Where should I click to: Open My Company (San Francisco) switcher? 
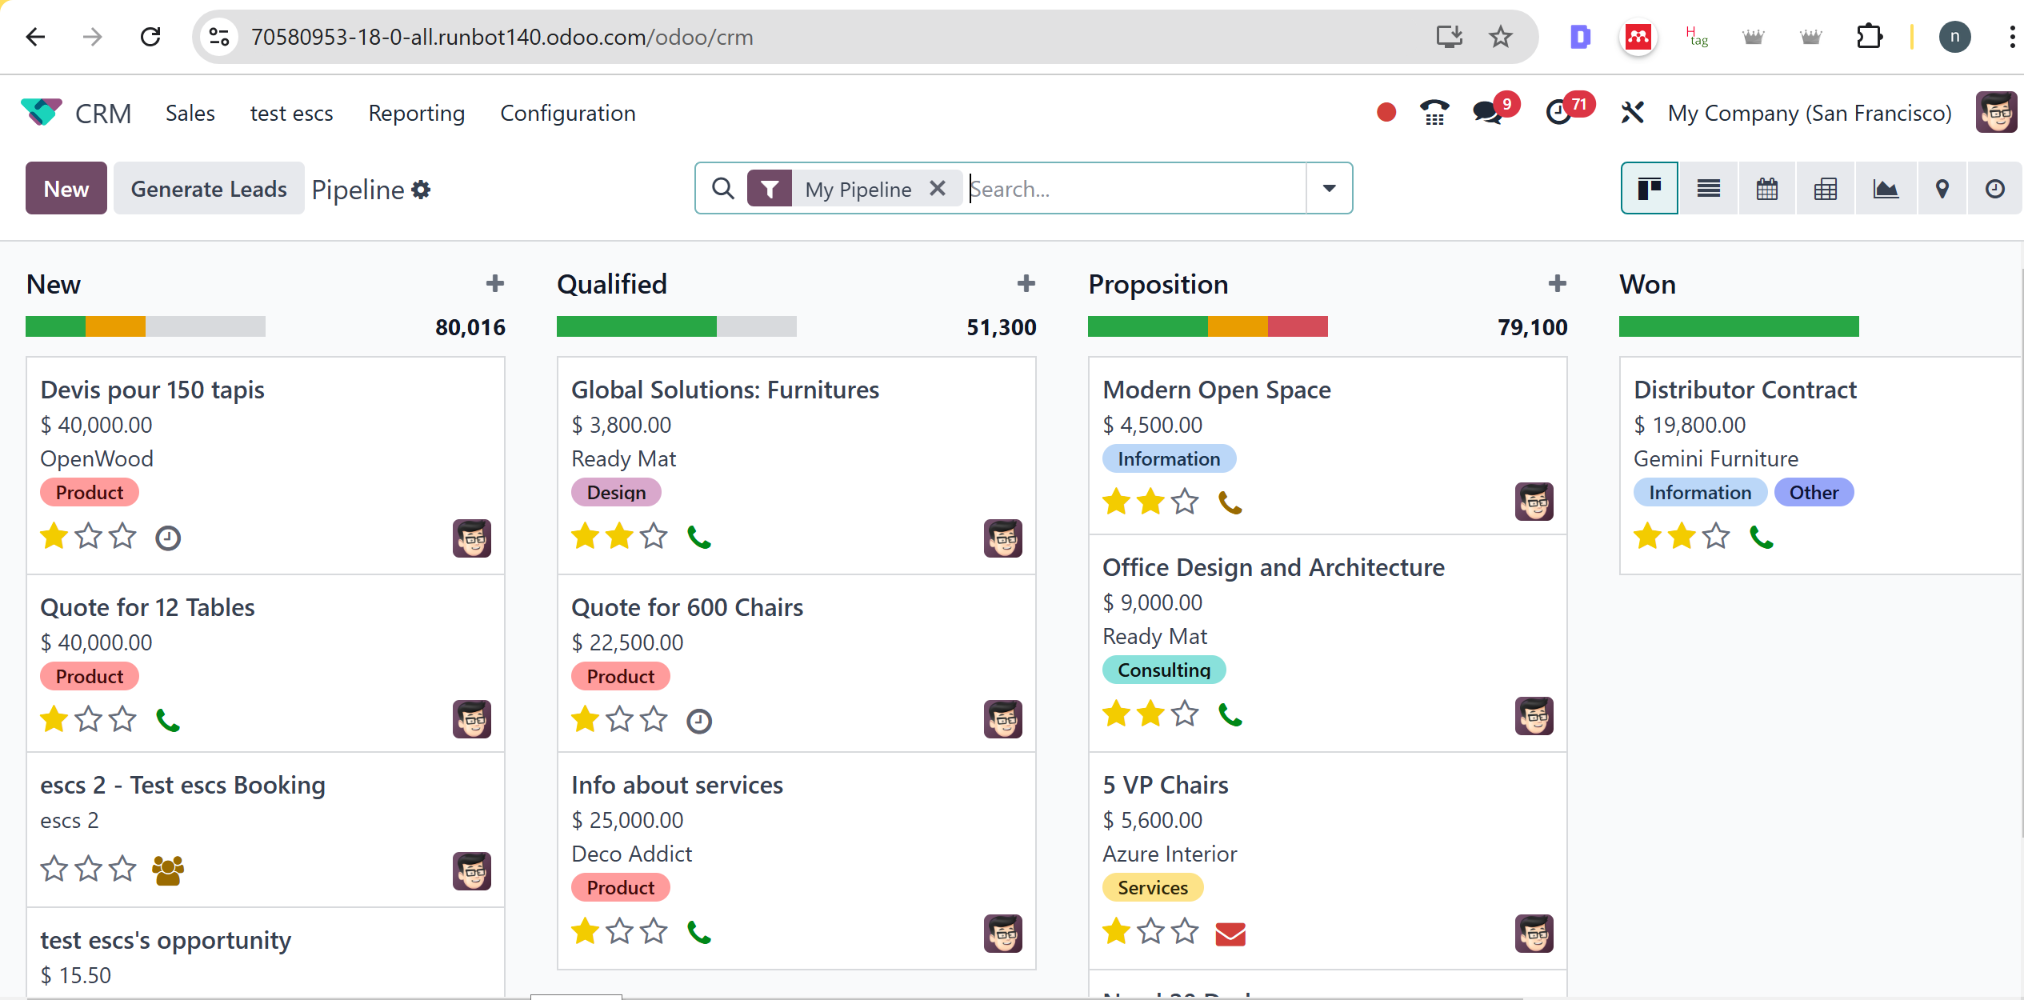click(1809, 113)
